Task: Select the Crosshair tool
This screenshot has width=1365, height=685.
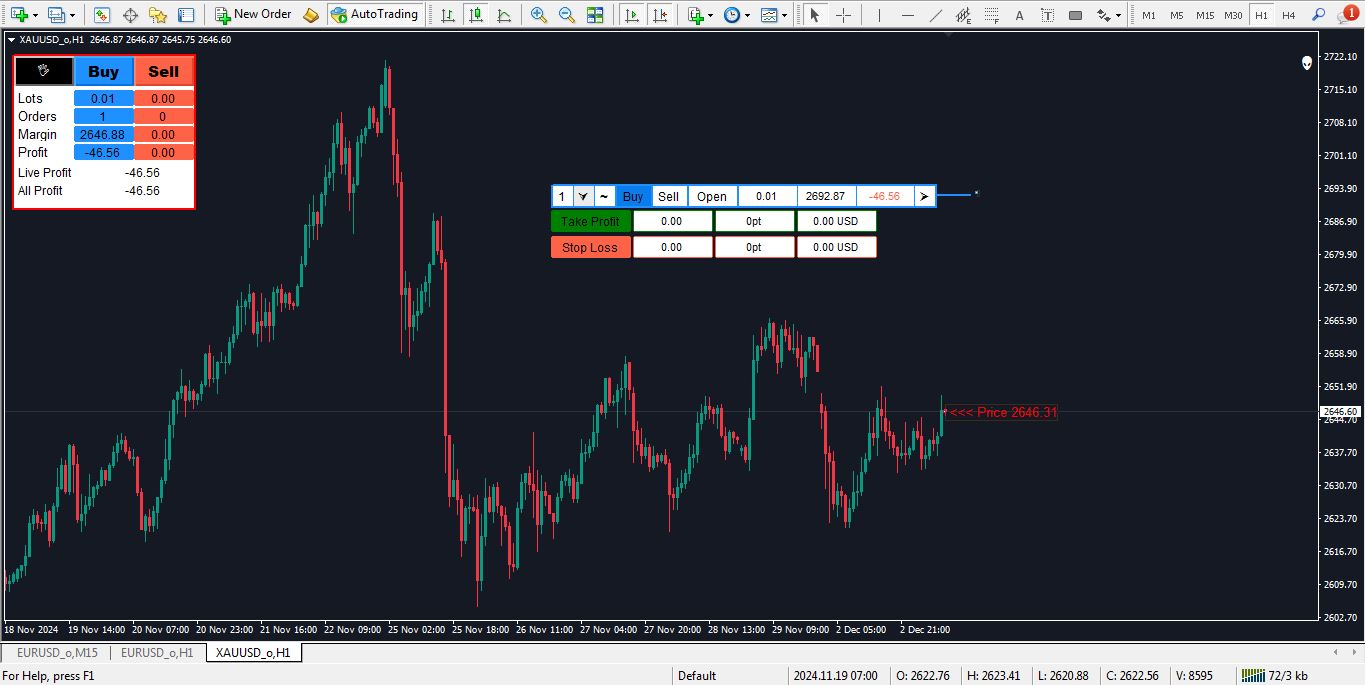Action: tap(843, 15)
